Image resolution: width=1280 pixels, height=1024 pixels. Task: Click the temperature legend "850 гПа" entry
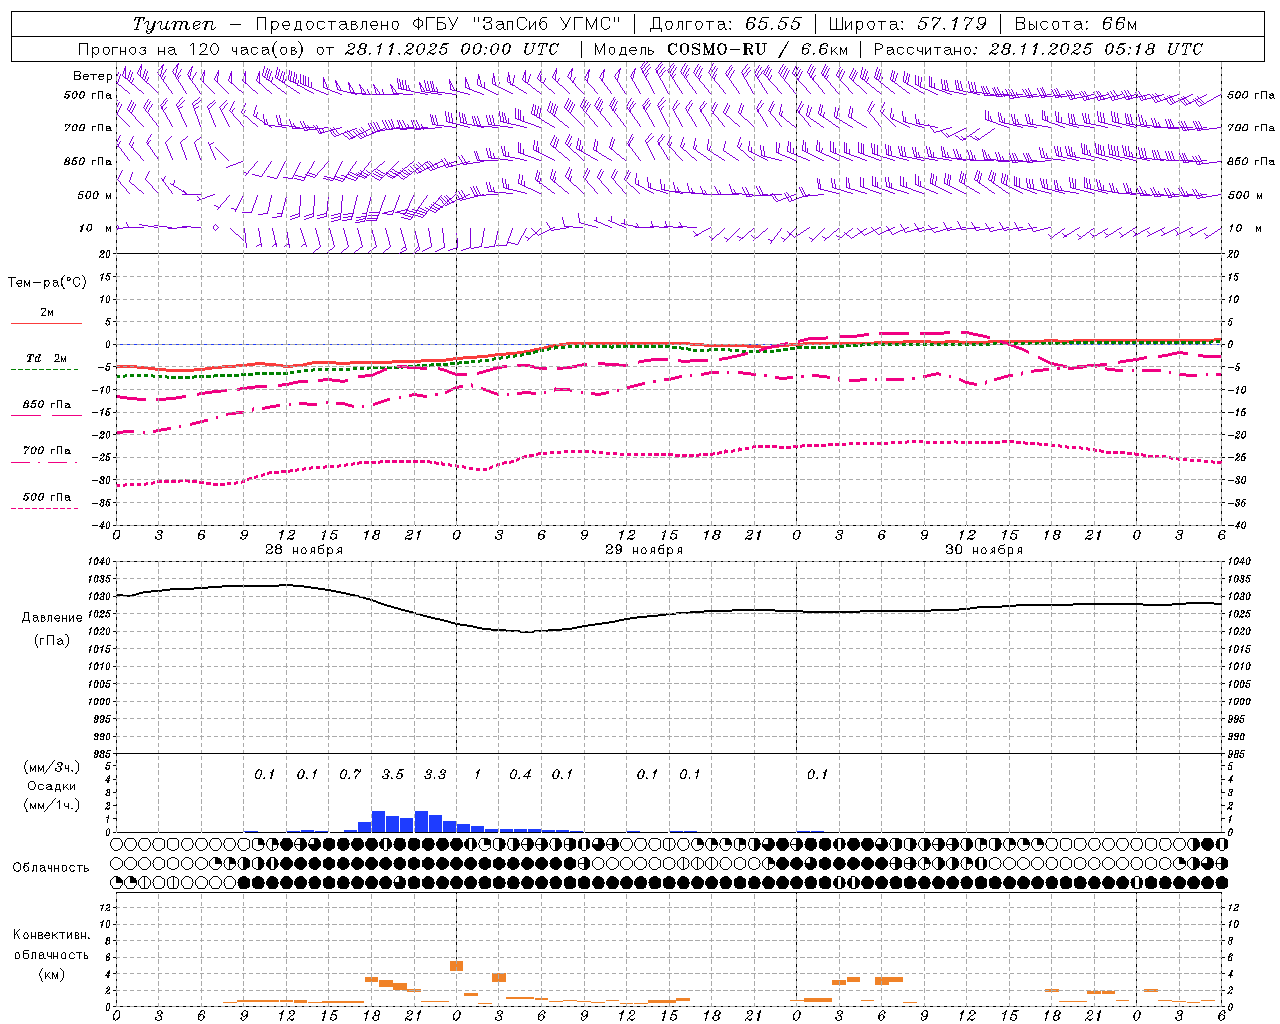(x=47, y=405)
